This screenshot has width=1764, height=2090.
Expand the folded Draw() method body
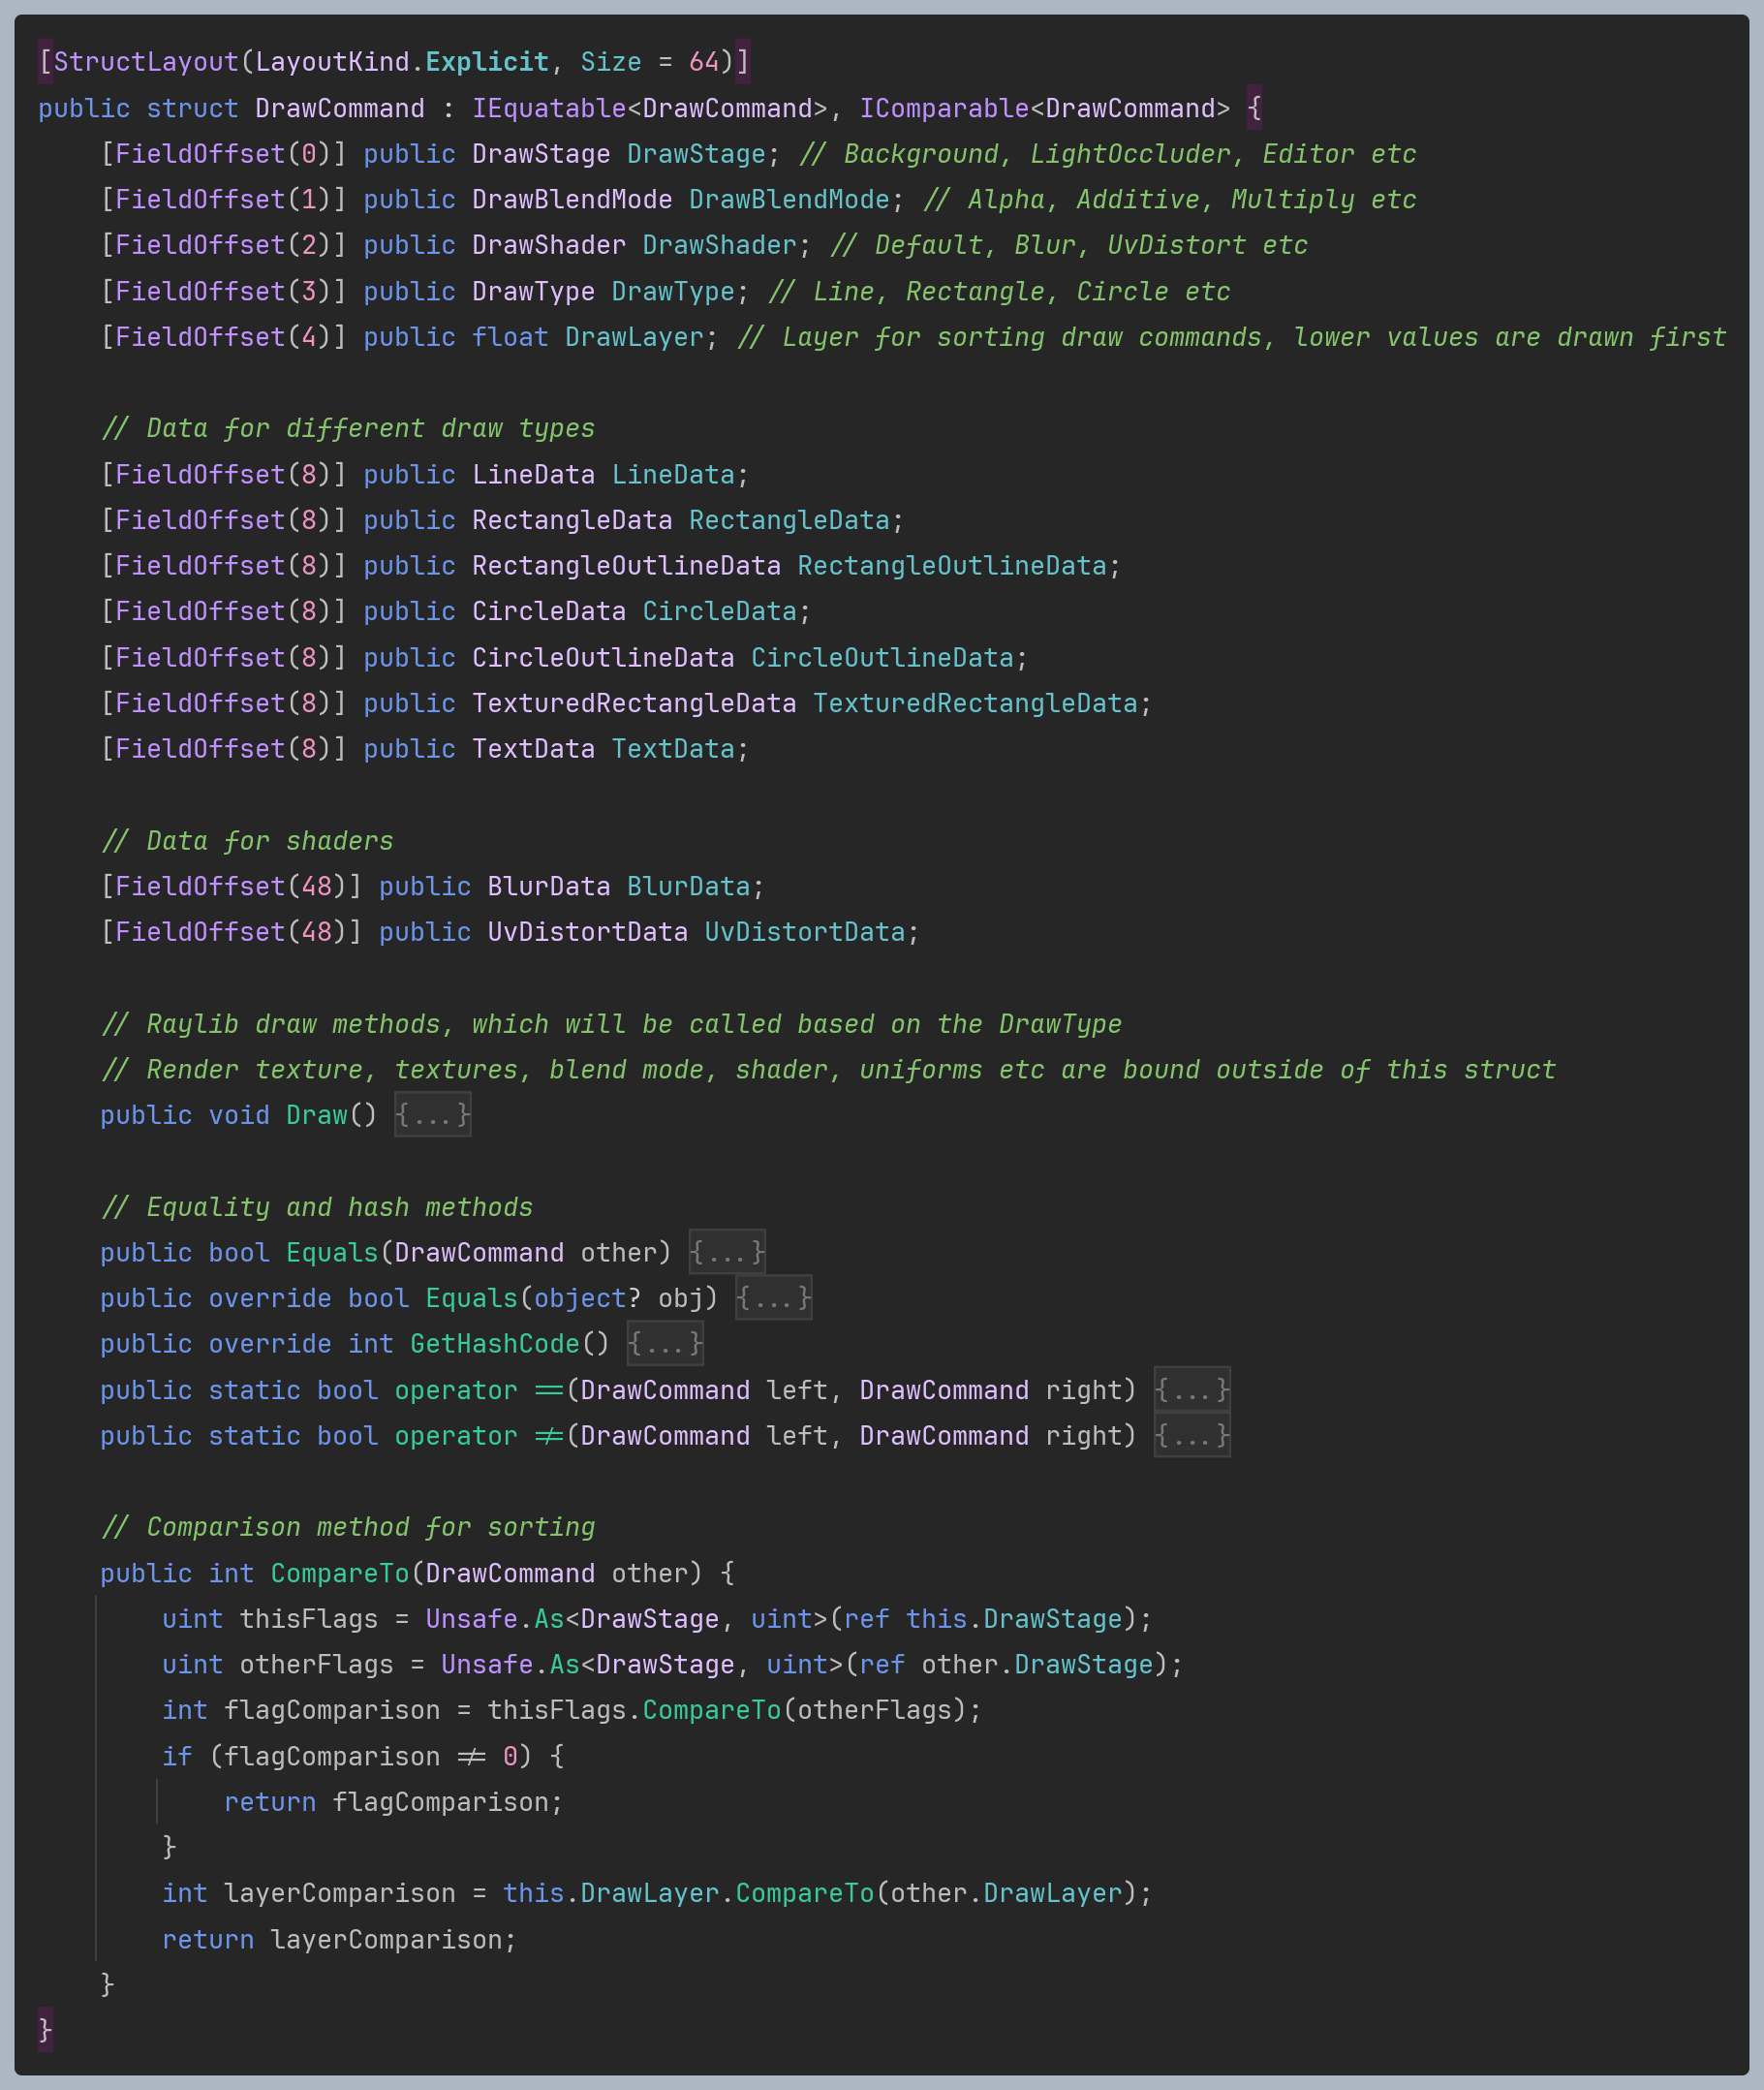coord(432,1115)
